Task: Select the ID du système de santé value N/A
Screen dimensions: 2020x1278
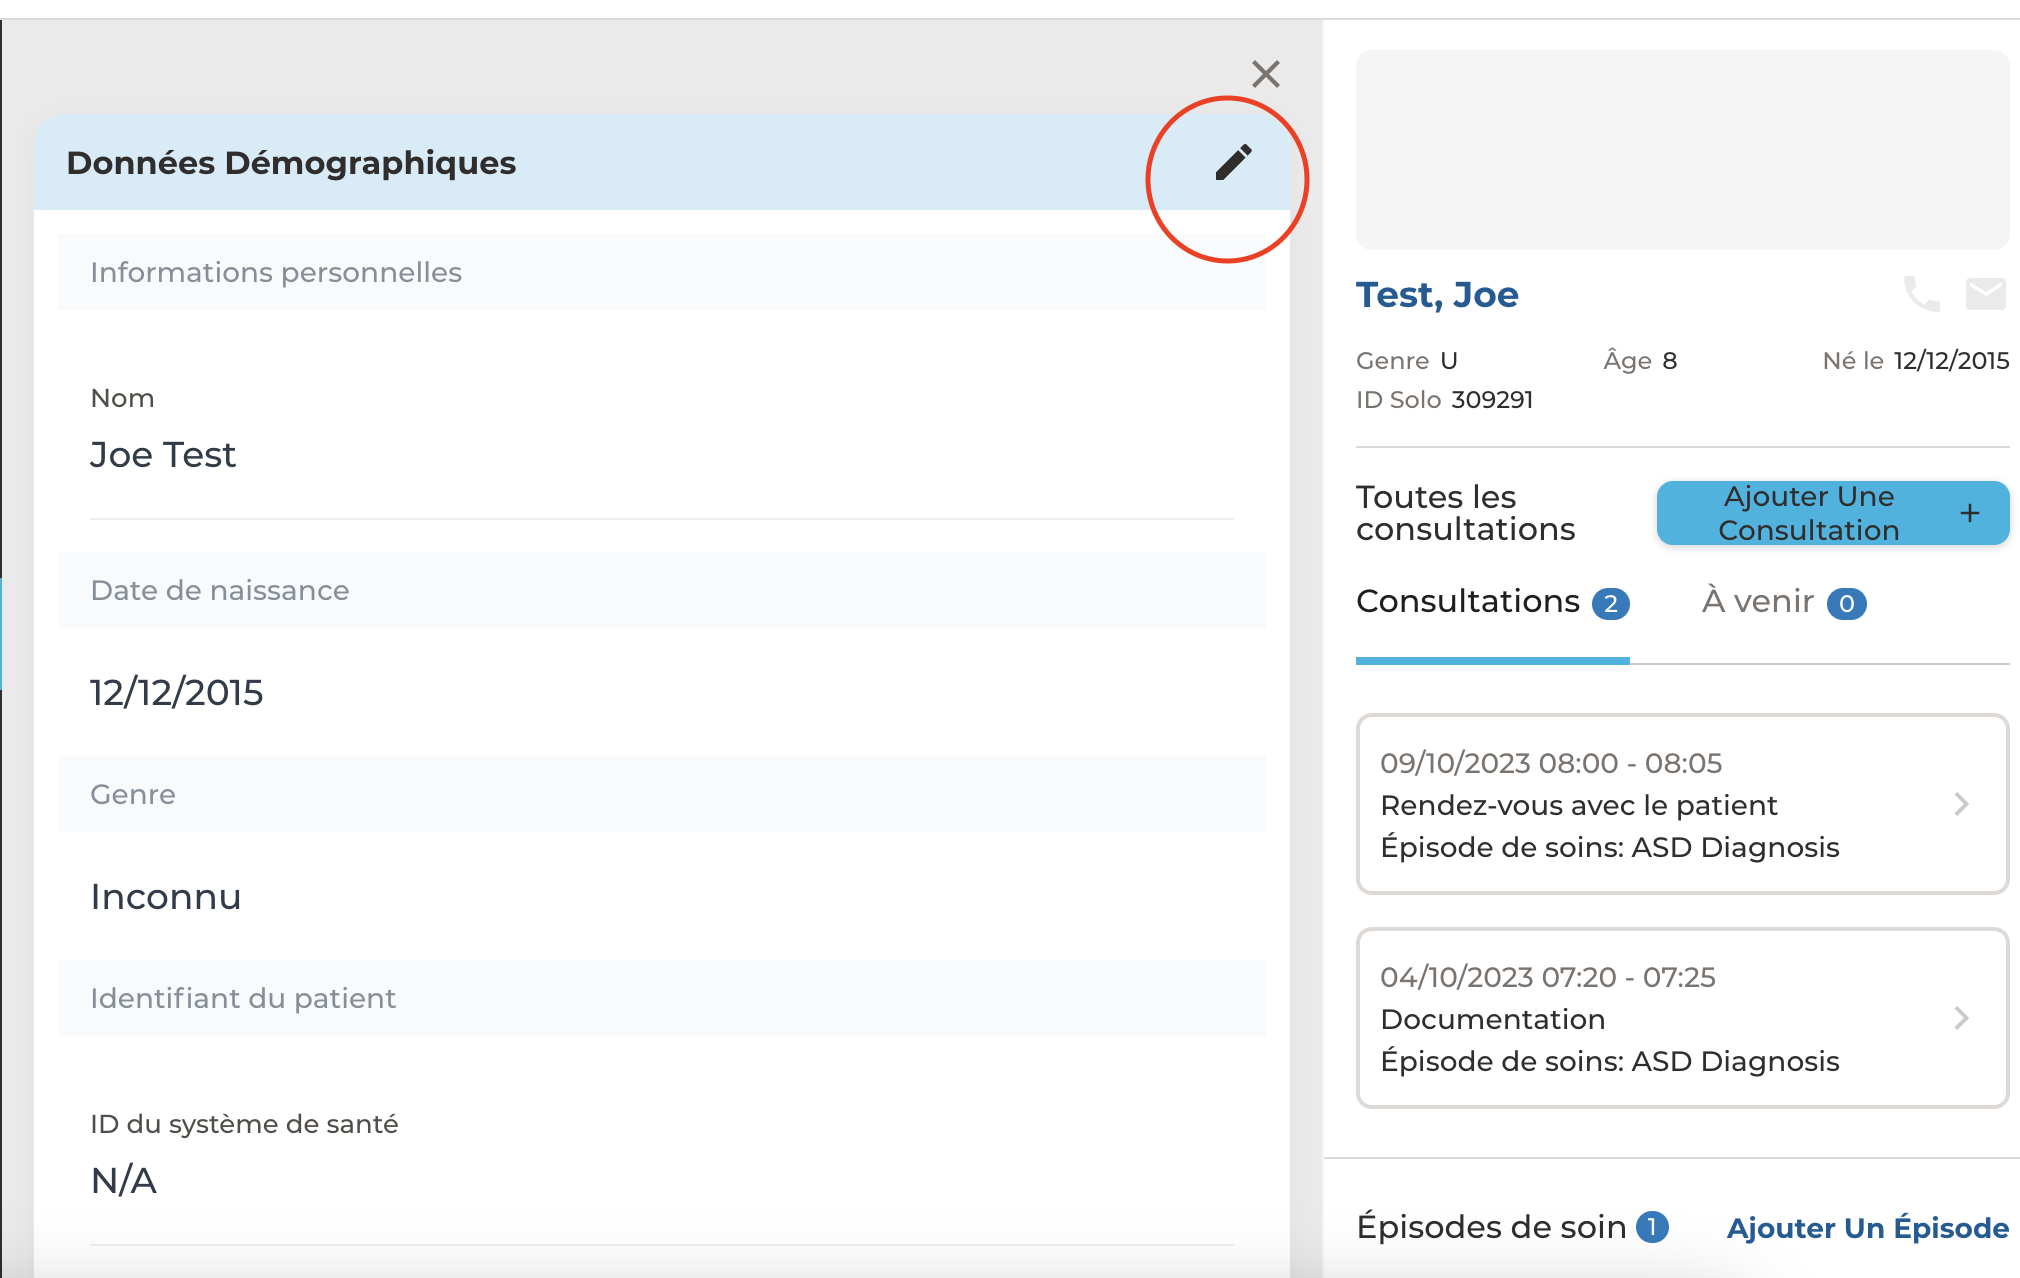Action: pyautogui.click(x=123, y=1181)
